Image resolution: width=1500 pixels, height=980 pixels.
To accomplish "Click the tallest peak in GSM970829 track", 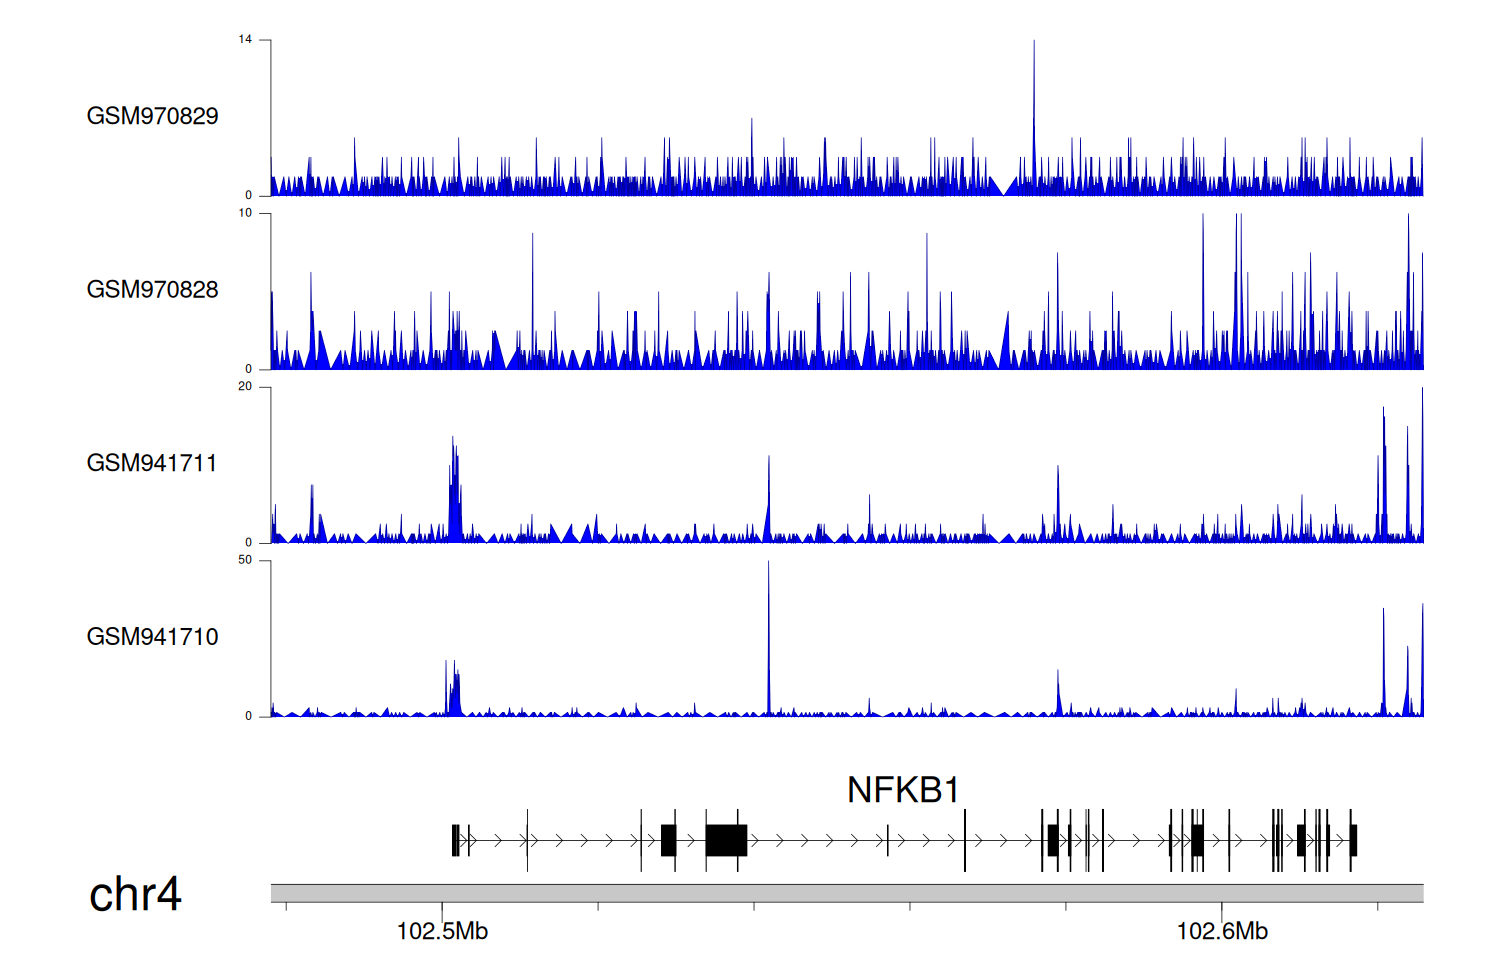I will (1034, 100).
